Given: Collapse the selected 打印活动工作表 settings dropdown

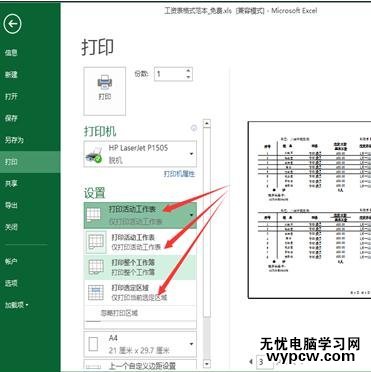Looking at the screenshot, I should click(140, 215).
